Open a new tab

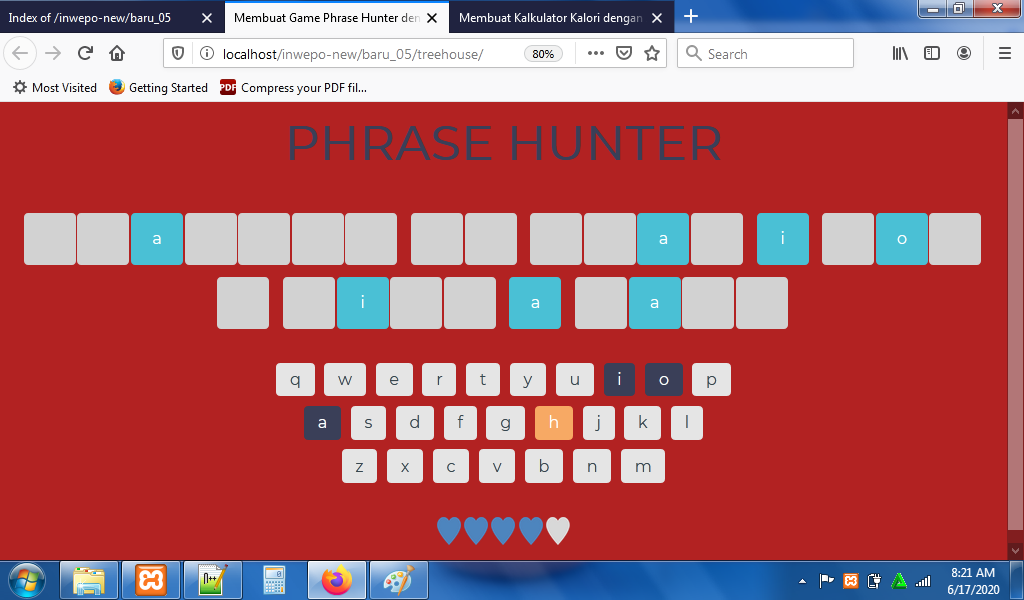coord(691,17)
